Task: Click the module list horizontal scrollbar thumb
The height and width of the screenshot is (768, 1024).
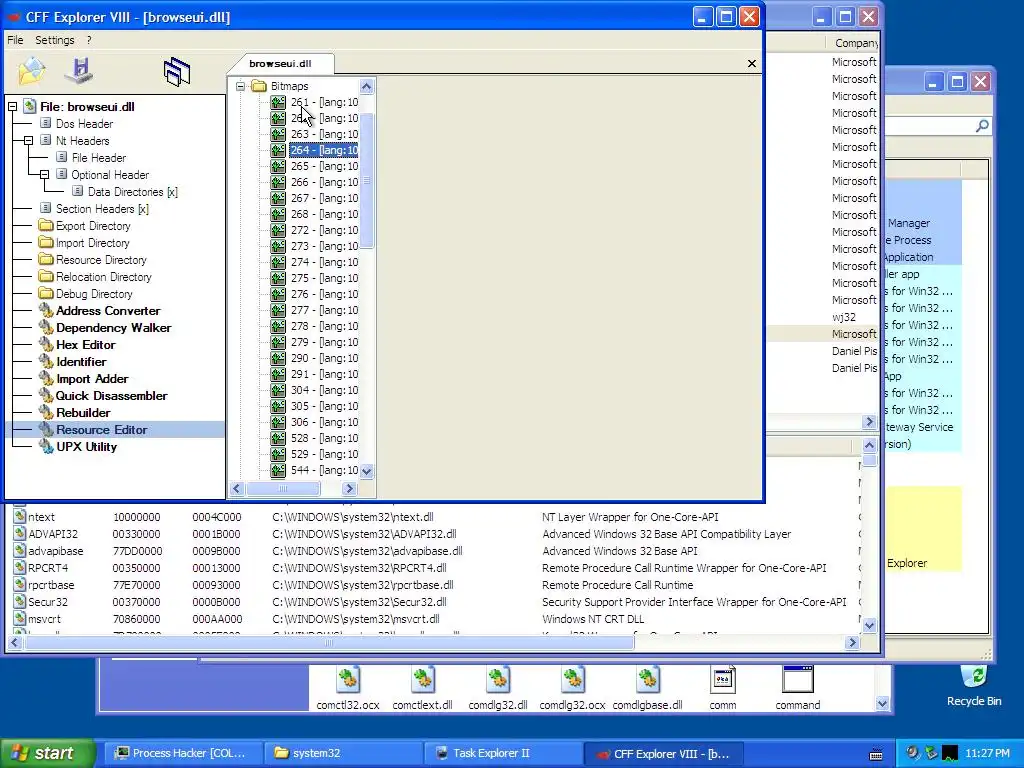Action: (x=328, y=643)
